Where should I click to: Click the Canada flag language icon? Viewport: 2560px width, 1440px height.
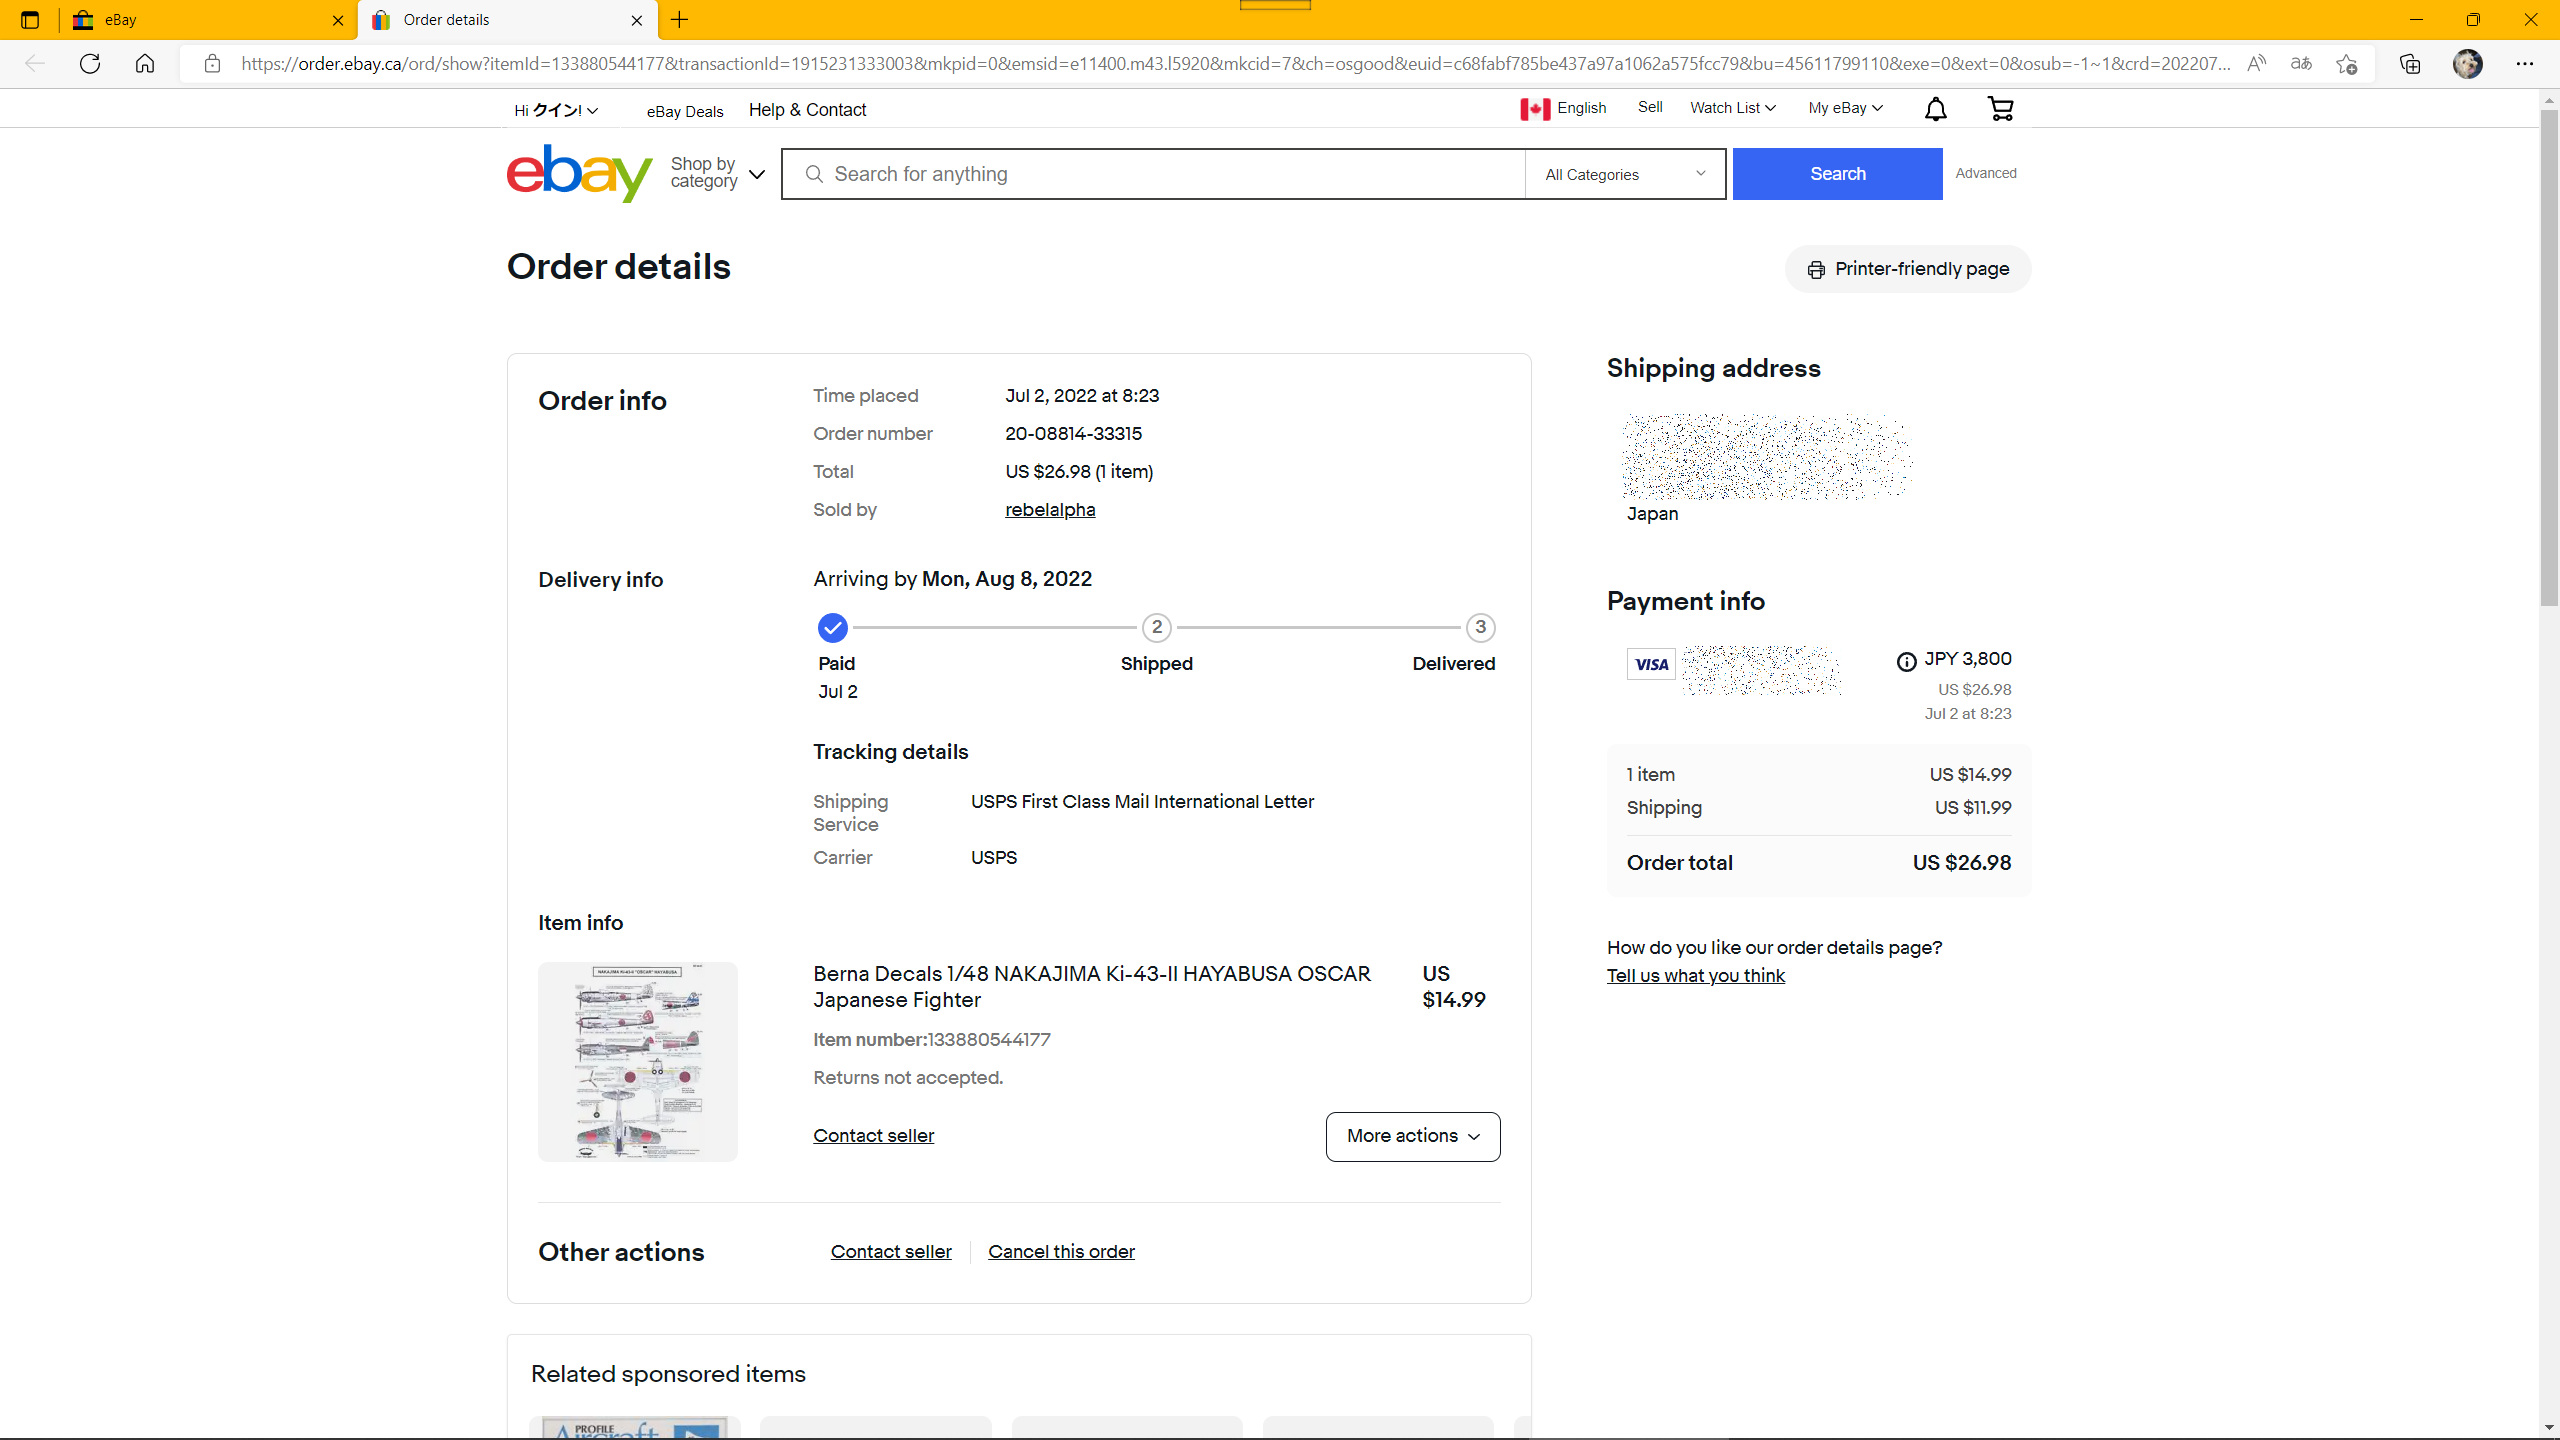pos(1535,109)
